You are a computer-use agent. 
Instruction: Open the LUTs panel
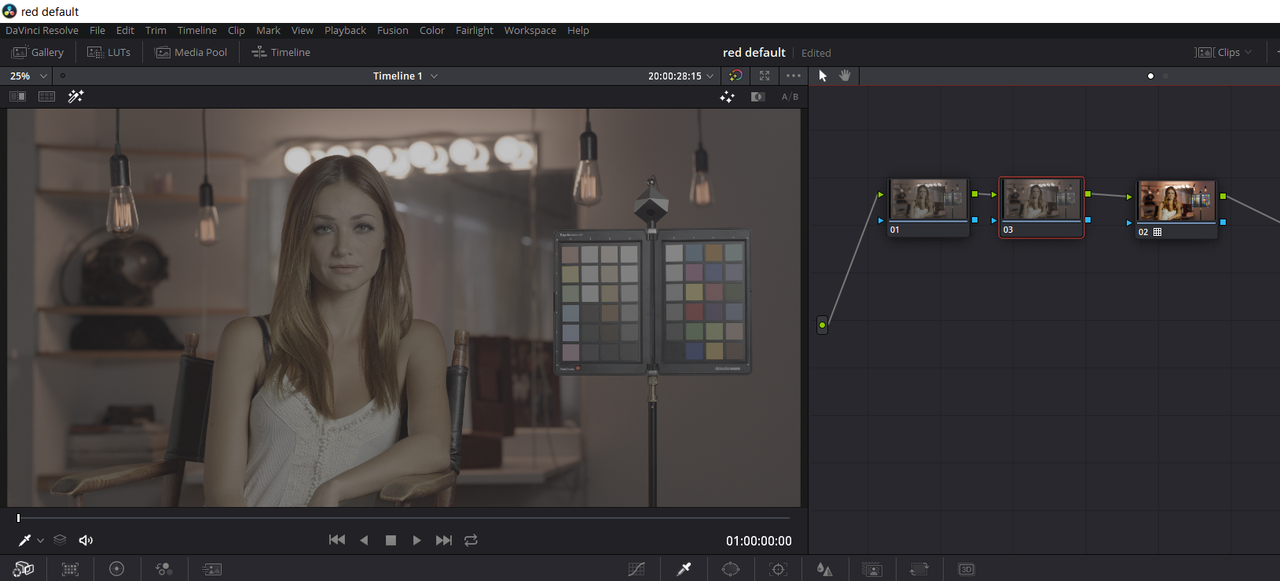[x=109, y=52]
